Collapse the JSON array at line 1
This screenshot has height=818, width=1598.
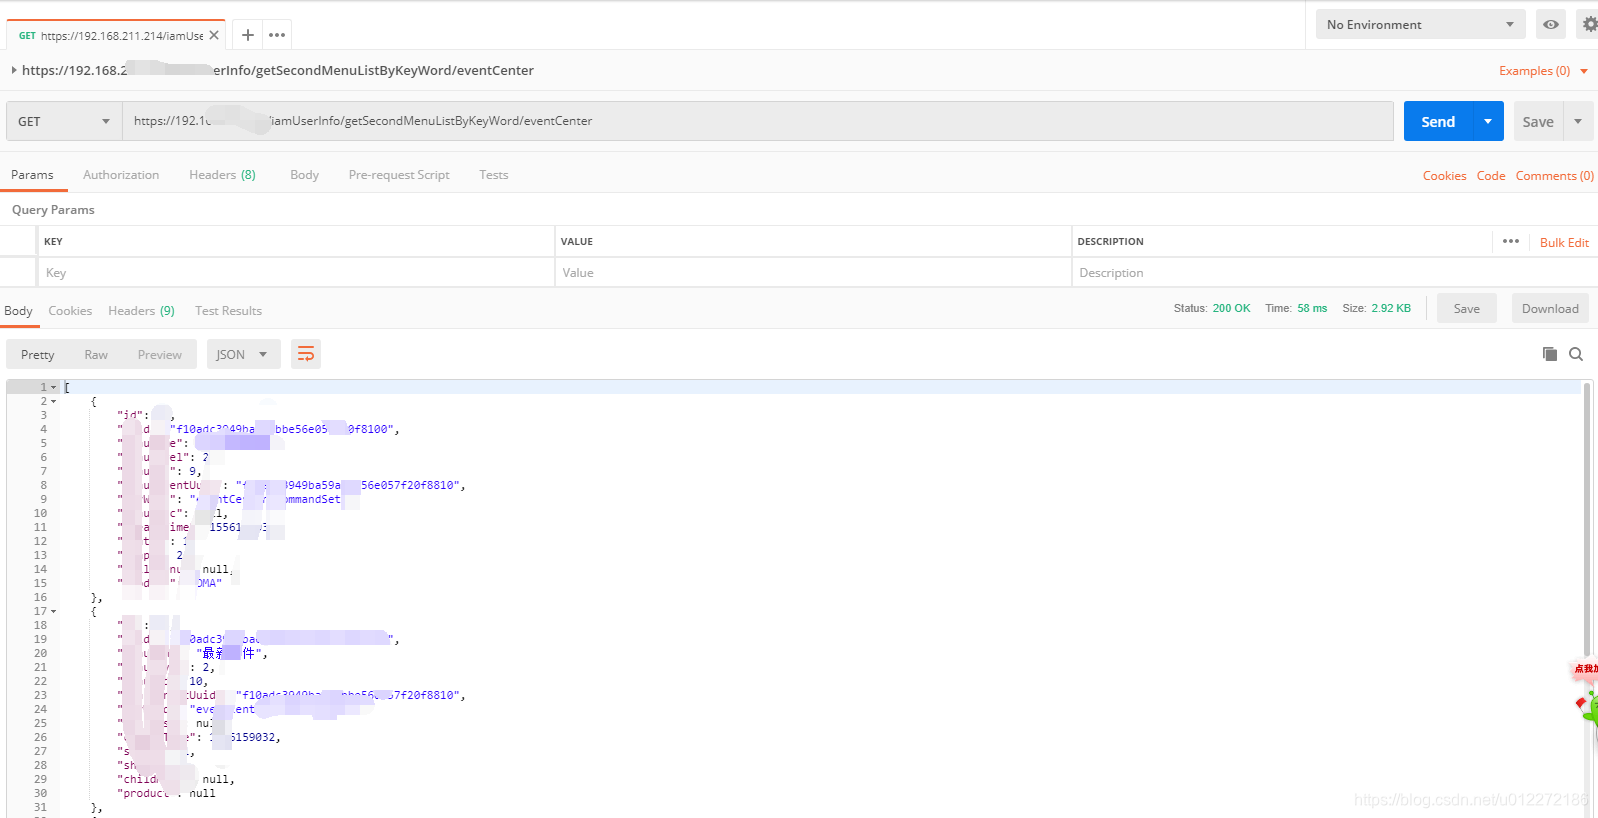tap(54, 387)
